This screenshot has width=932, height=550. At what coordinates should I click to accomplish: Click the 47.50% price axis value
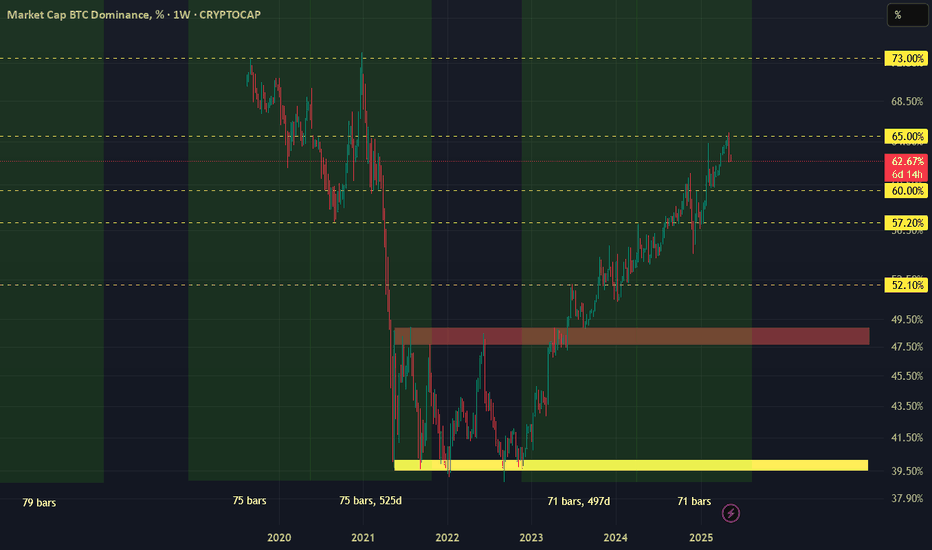click(907, 347)
